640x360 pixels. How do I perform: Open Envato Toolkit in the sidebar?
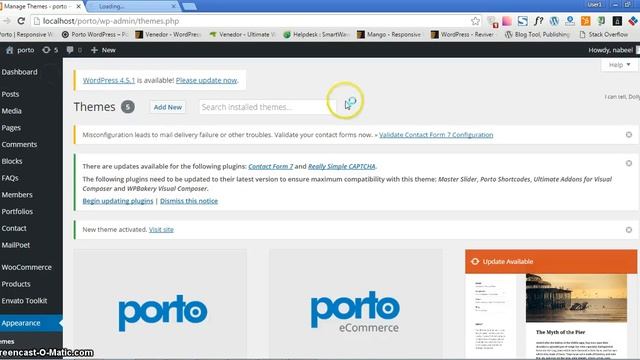[24, 300]
